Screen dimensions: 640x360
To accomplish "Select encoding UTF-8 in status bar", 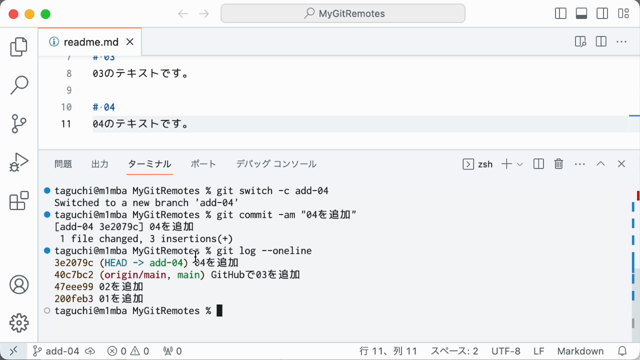I will (x=506, y=351).
